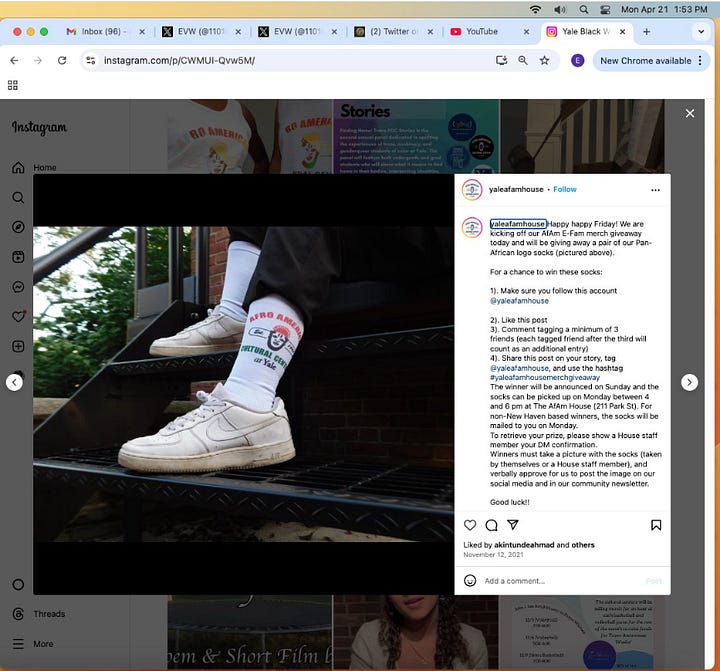Click the sock photo in the post
Screen dimensions: 720x671
pos(243,384)
